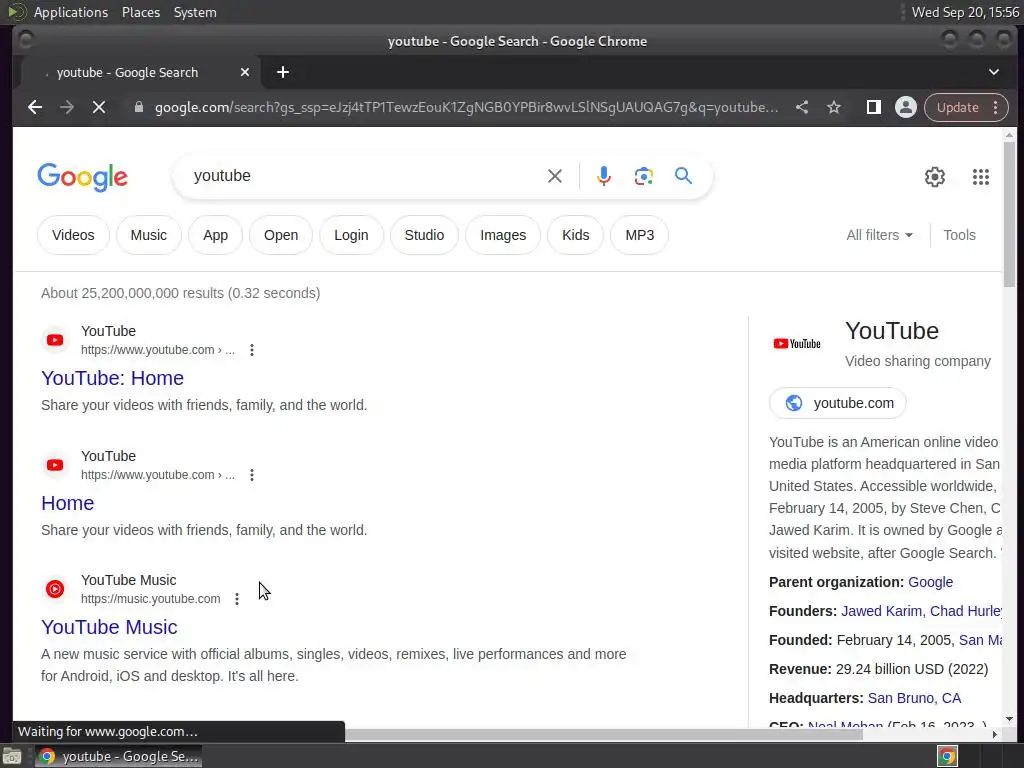
Task: Open the All filters dropdown
Action: coord(879,235)
